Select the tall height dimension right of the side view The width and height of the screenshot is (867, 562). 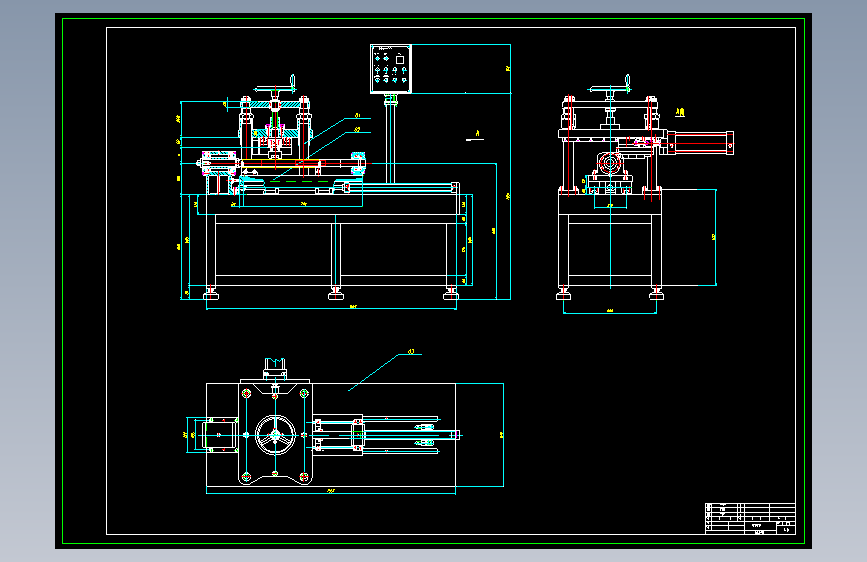pos(715,237)
